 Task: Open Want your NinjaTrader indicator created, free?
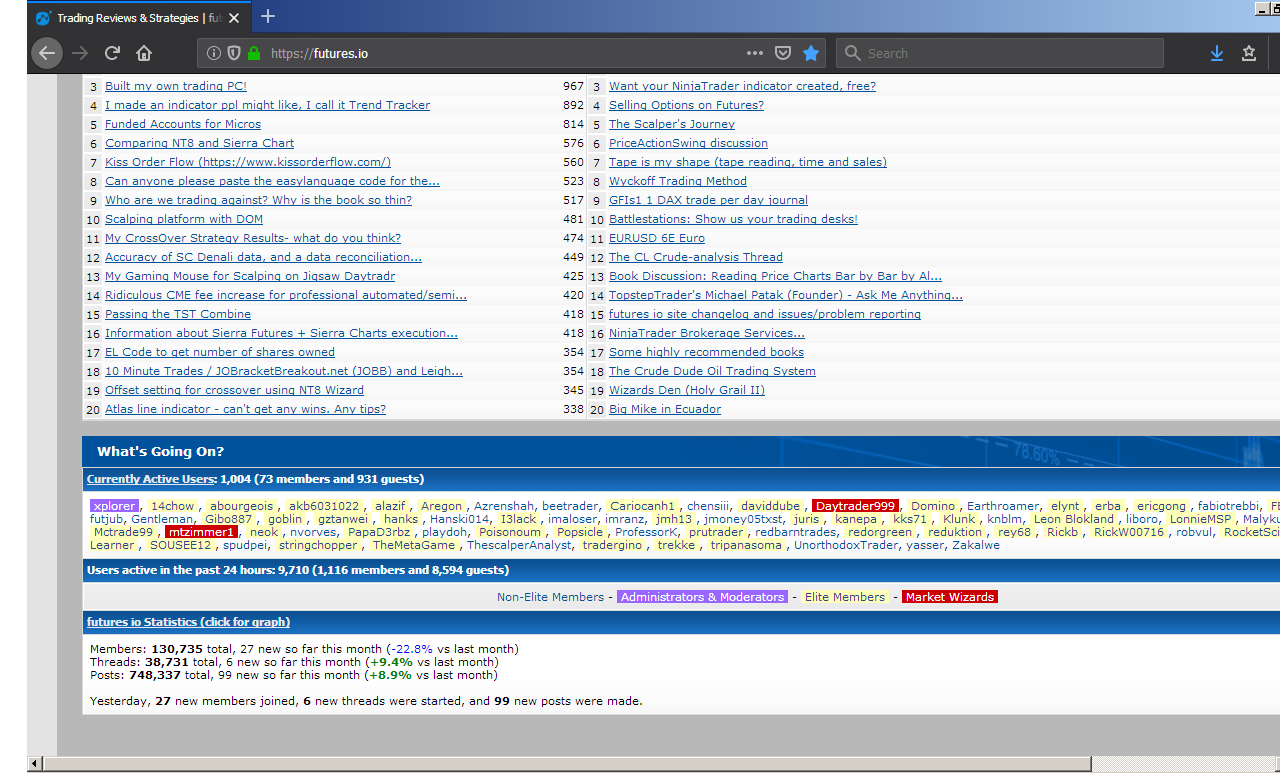point(742,86)
